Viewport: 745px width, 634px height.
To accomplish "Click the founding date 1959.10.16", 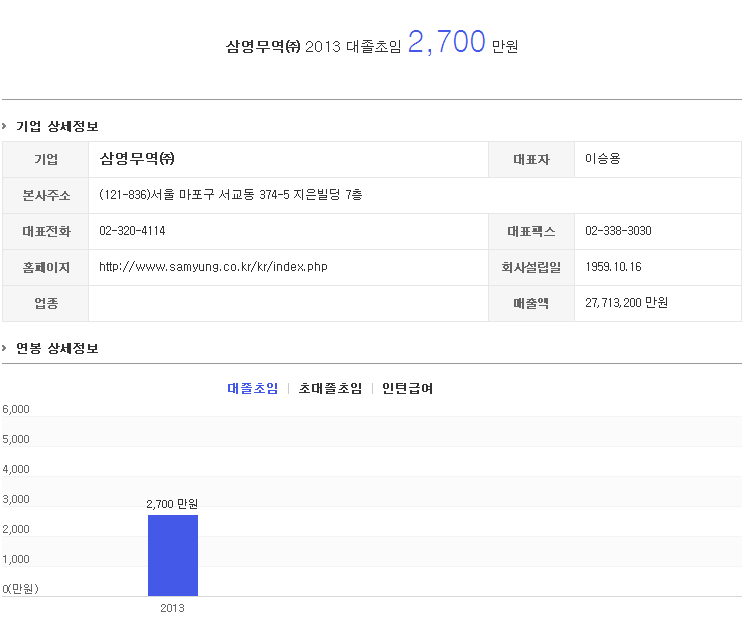I will click(x=613, y=267).
